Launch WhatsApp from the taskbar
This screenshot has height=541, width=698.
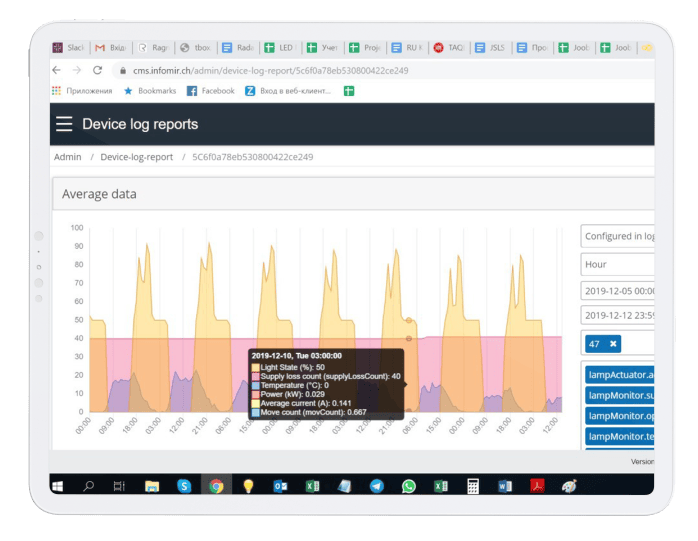(408, 486)
